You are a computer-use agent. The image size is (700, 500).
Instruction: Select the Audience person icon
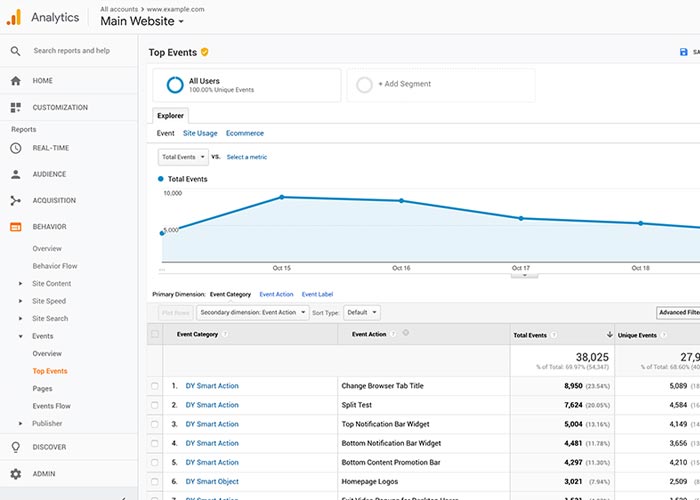15,174
